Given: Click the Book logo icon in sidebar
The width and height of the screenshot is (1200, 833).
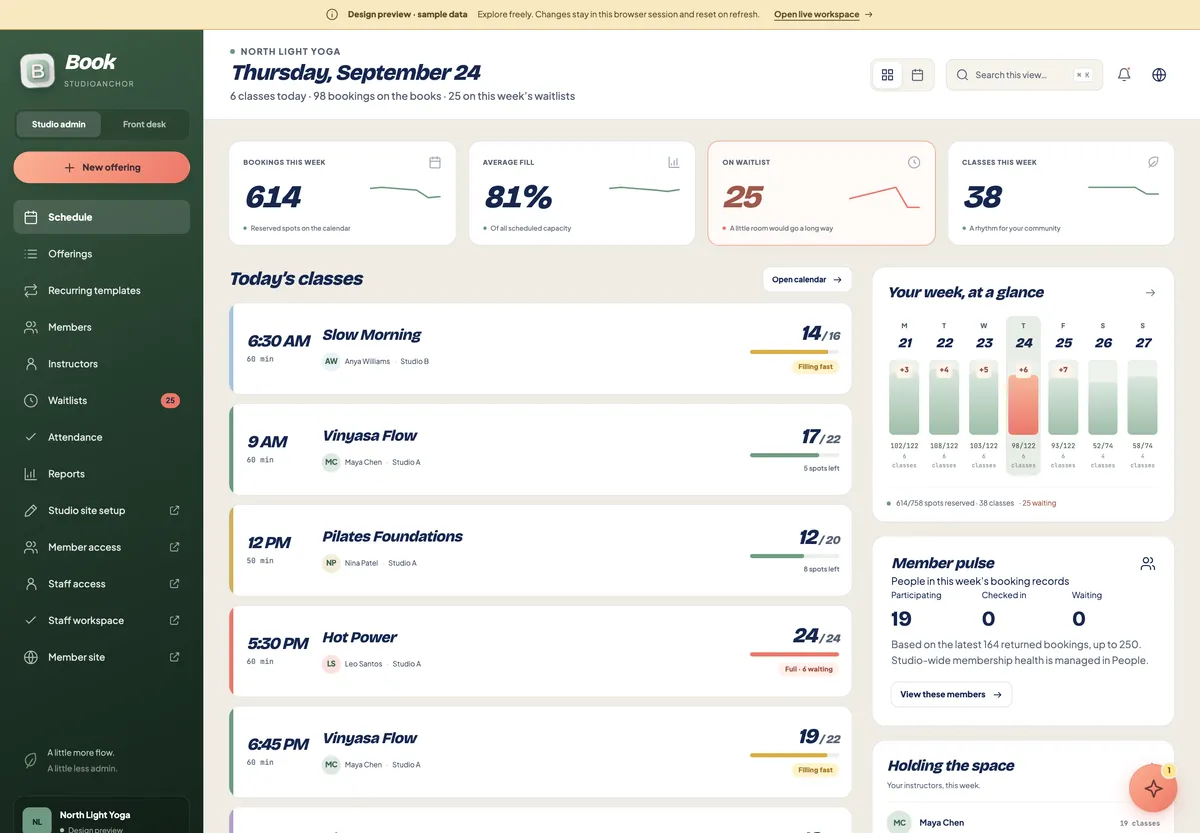Looking at the screenshot, I should pyautogui.click(x=38, y=71).
